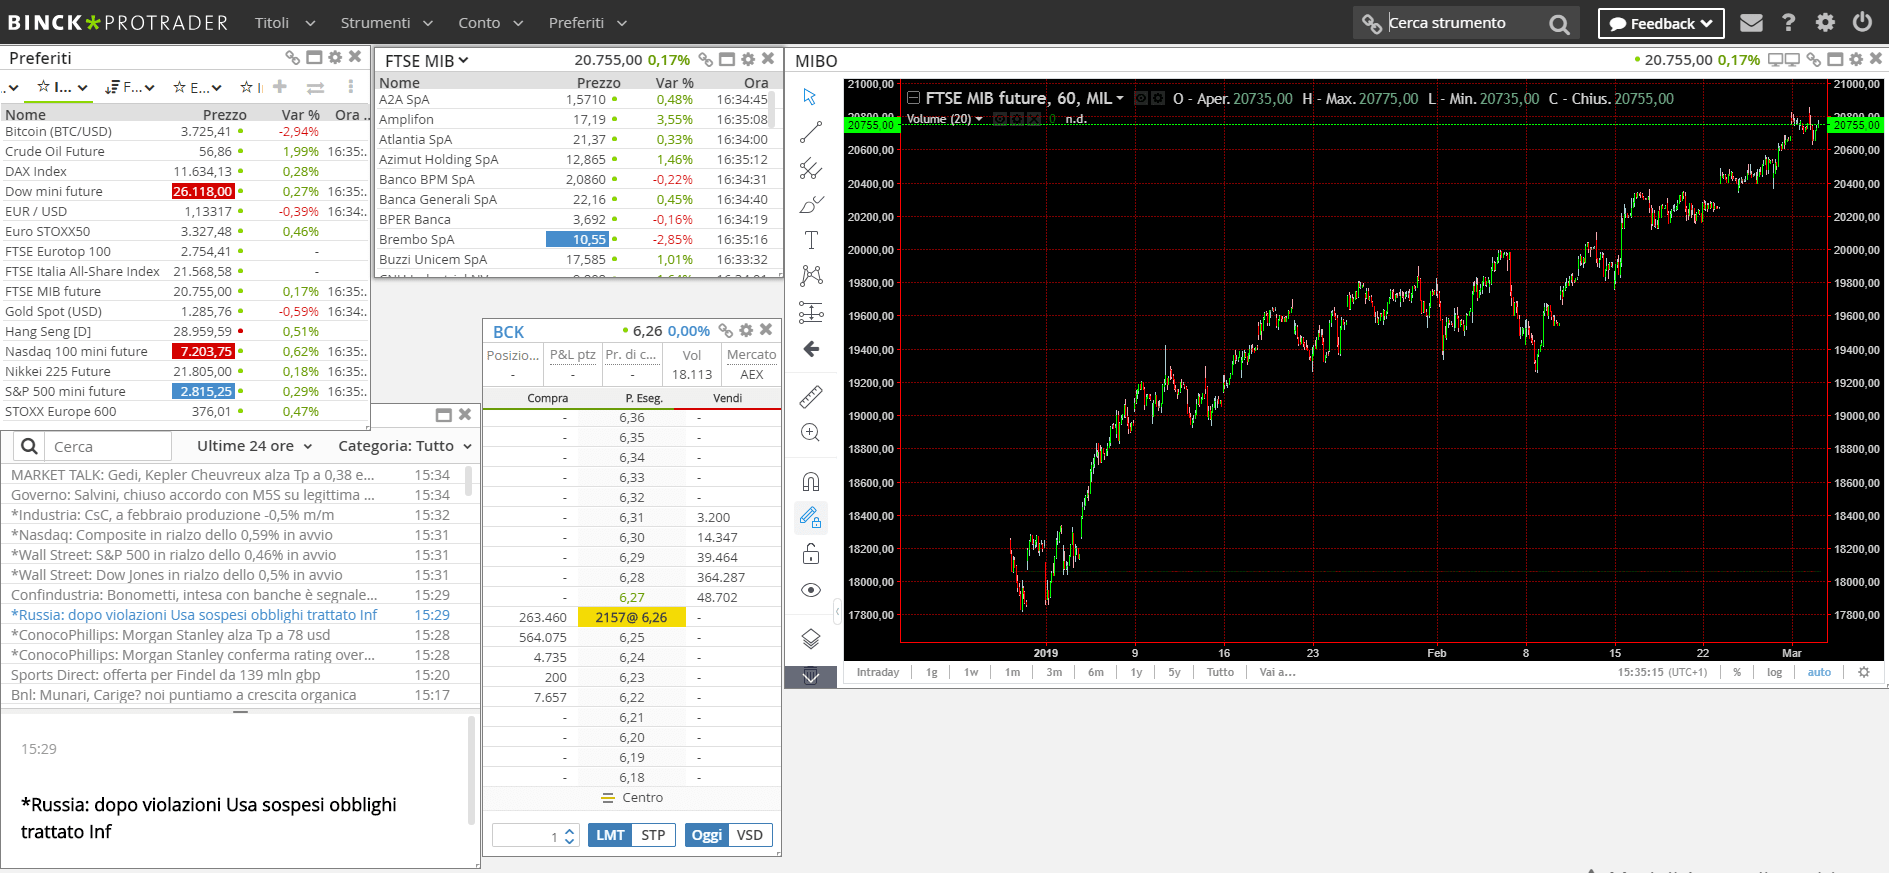The image size is (1889, 873).
Task: Open settings gear of MIBO chart panel
Action: [1856, 60]
